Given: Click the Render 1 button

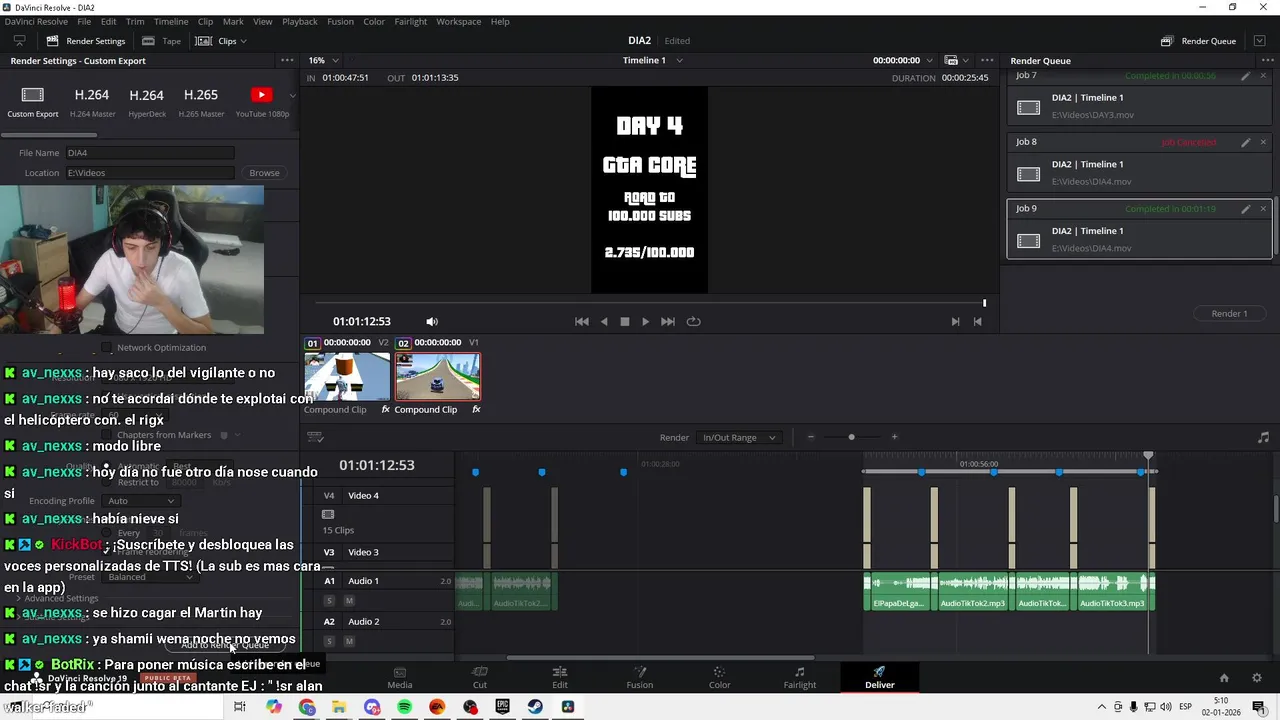Looking at the screenshot, I should (1229, 314).
